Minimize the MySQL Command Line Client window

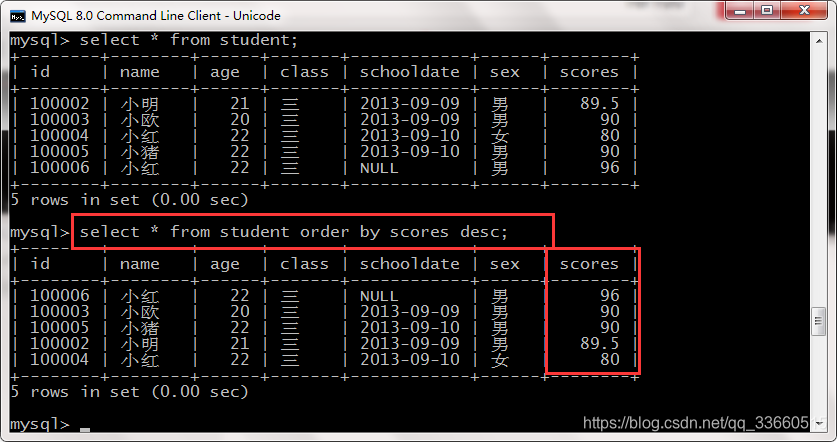tap(740, 10)
